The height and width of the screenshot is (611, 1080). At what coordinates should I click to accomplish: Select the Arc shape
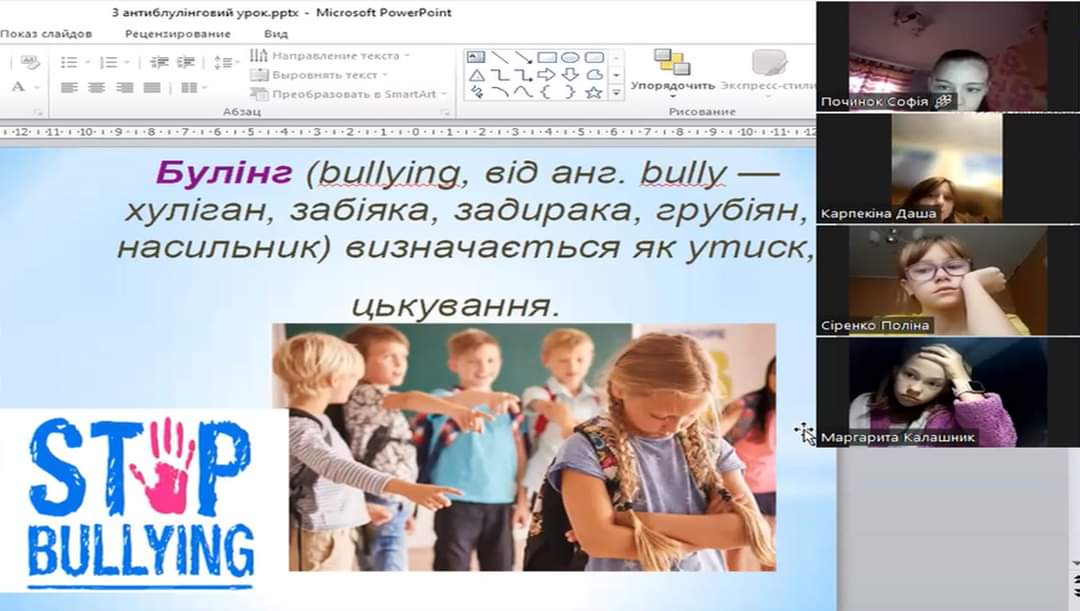coord(499,92)
